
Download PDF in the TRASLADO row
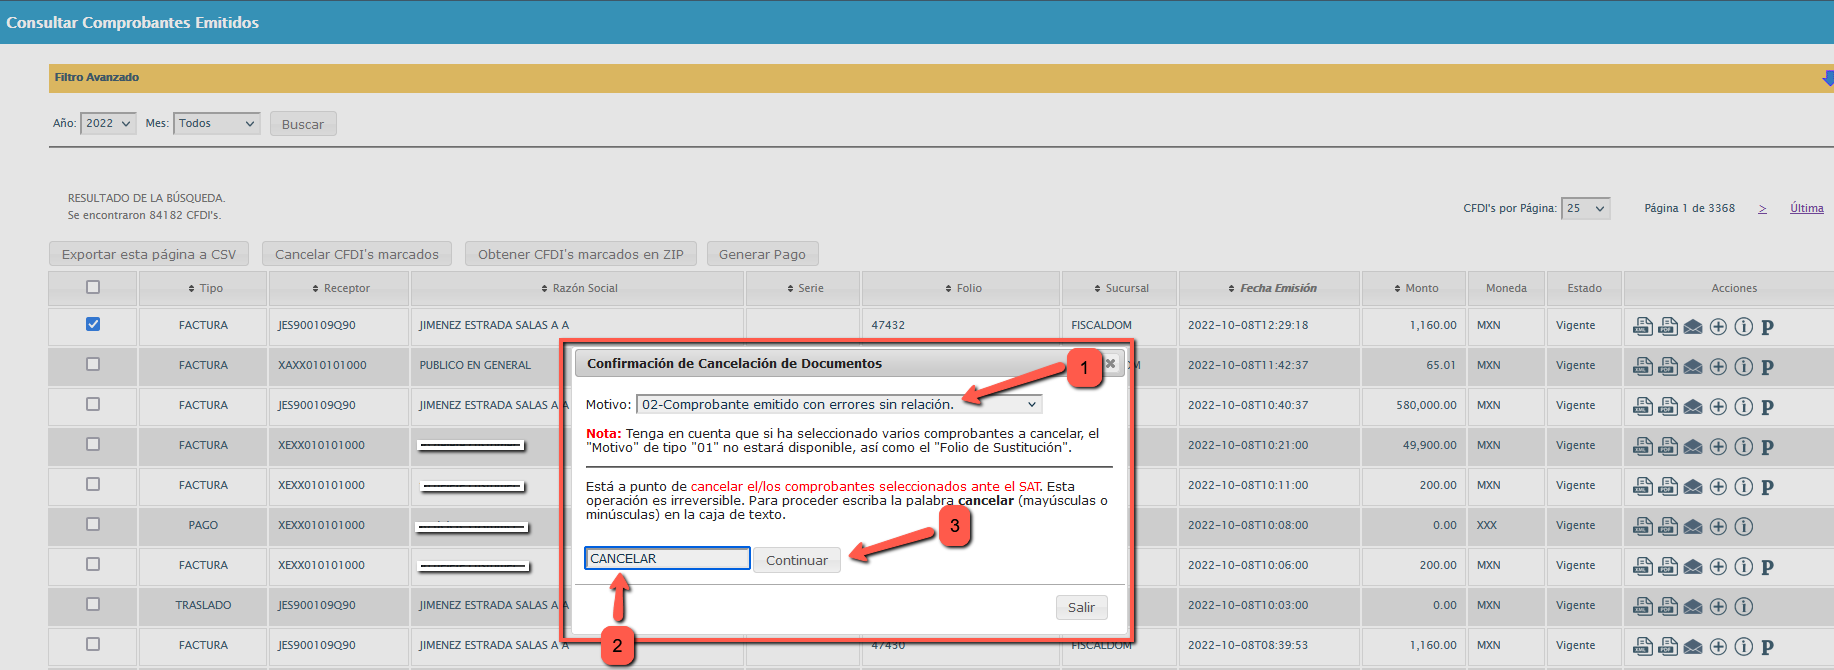point(1667,606)
